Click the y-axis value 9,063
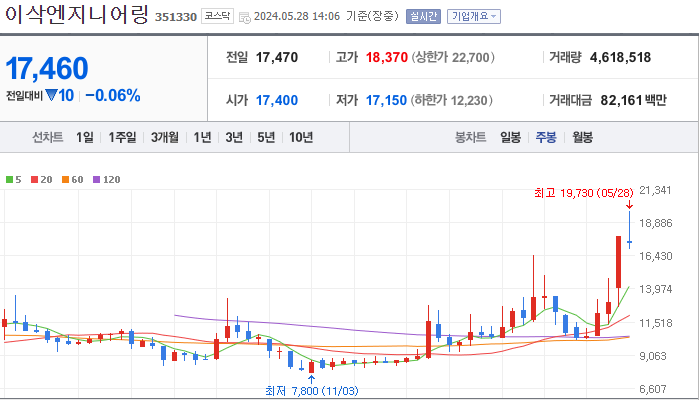 (x=653, y=356)
